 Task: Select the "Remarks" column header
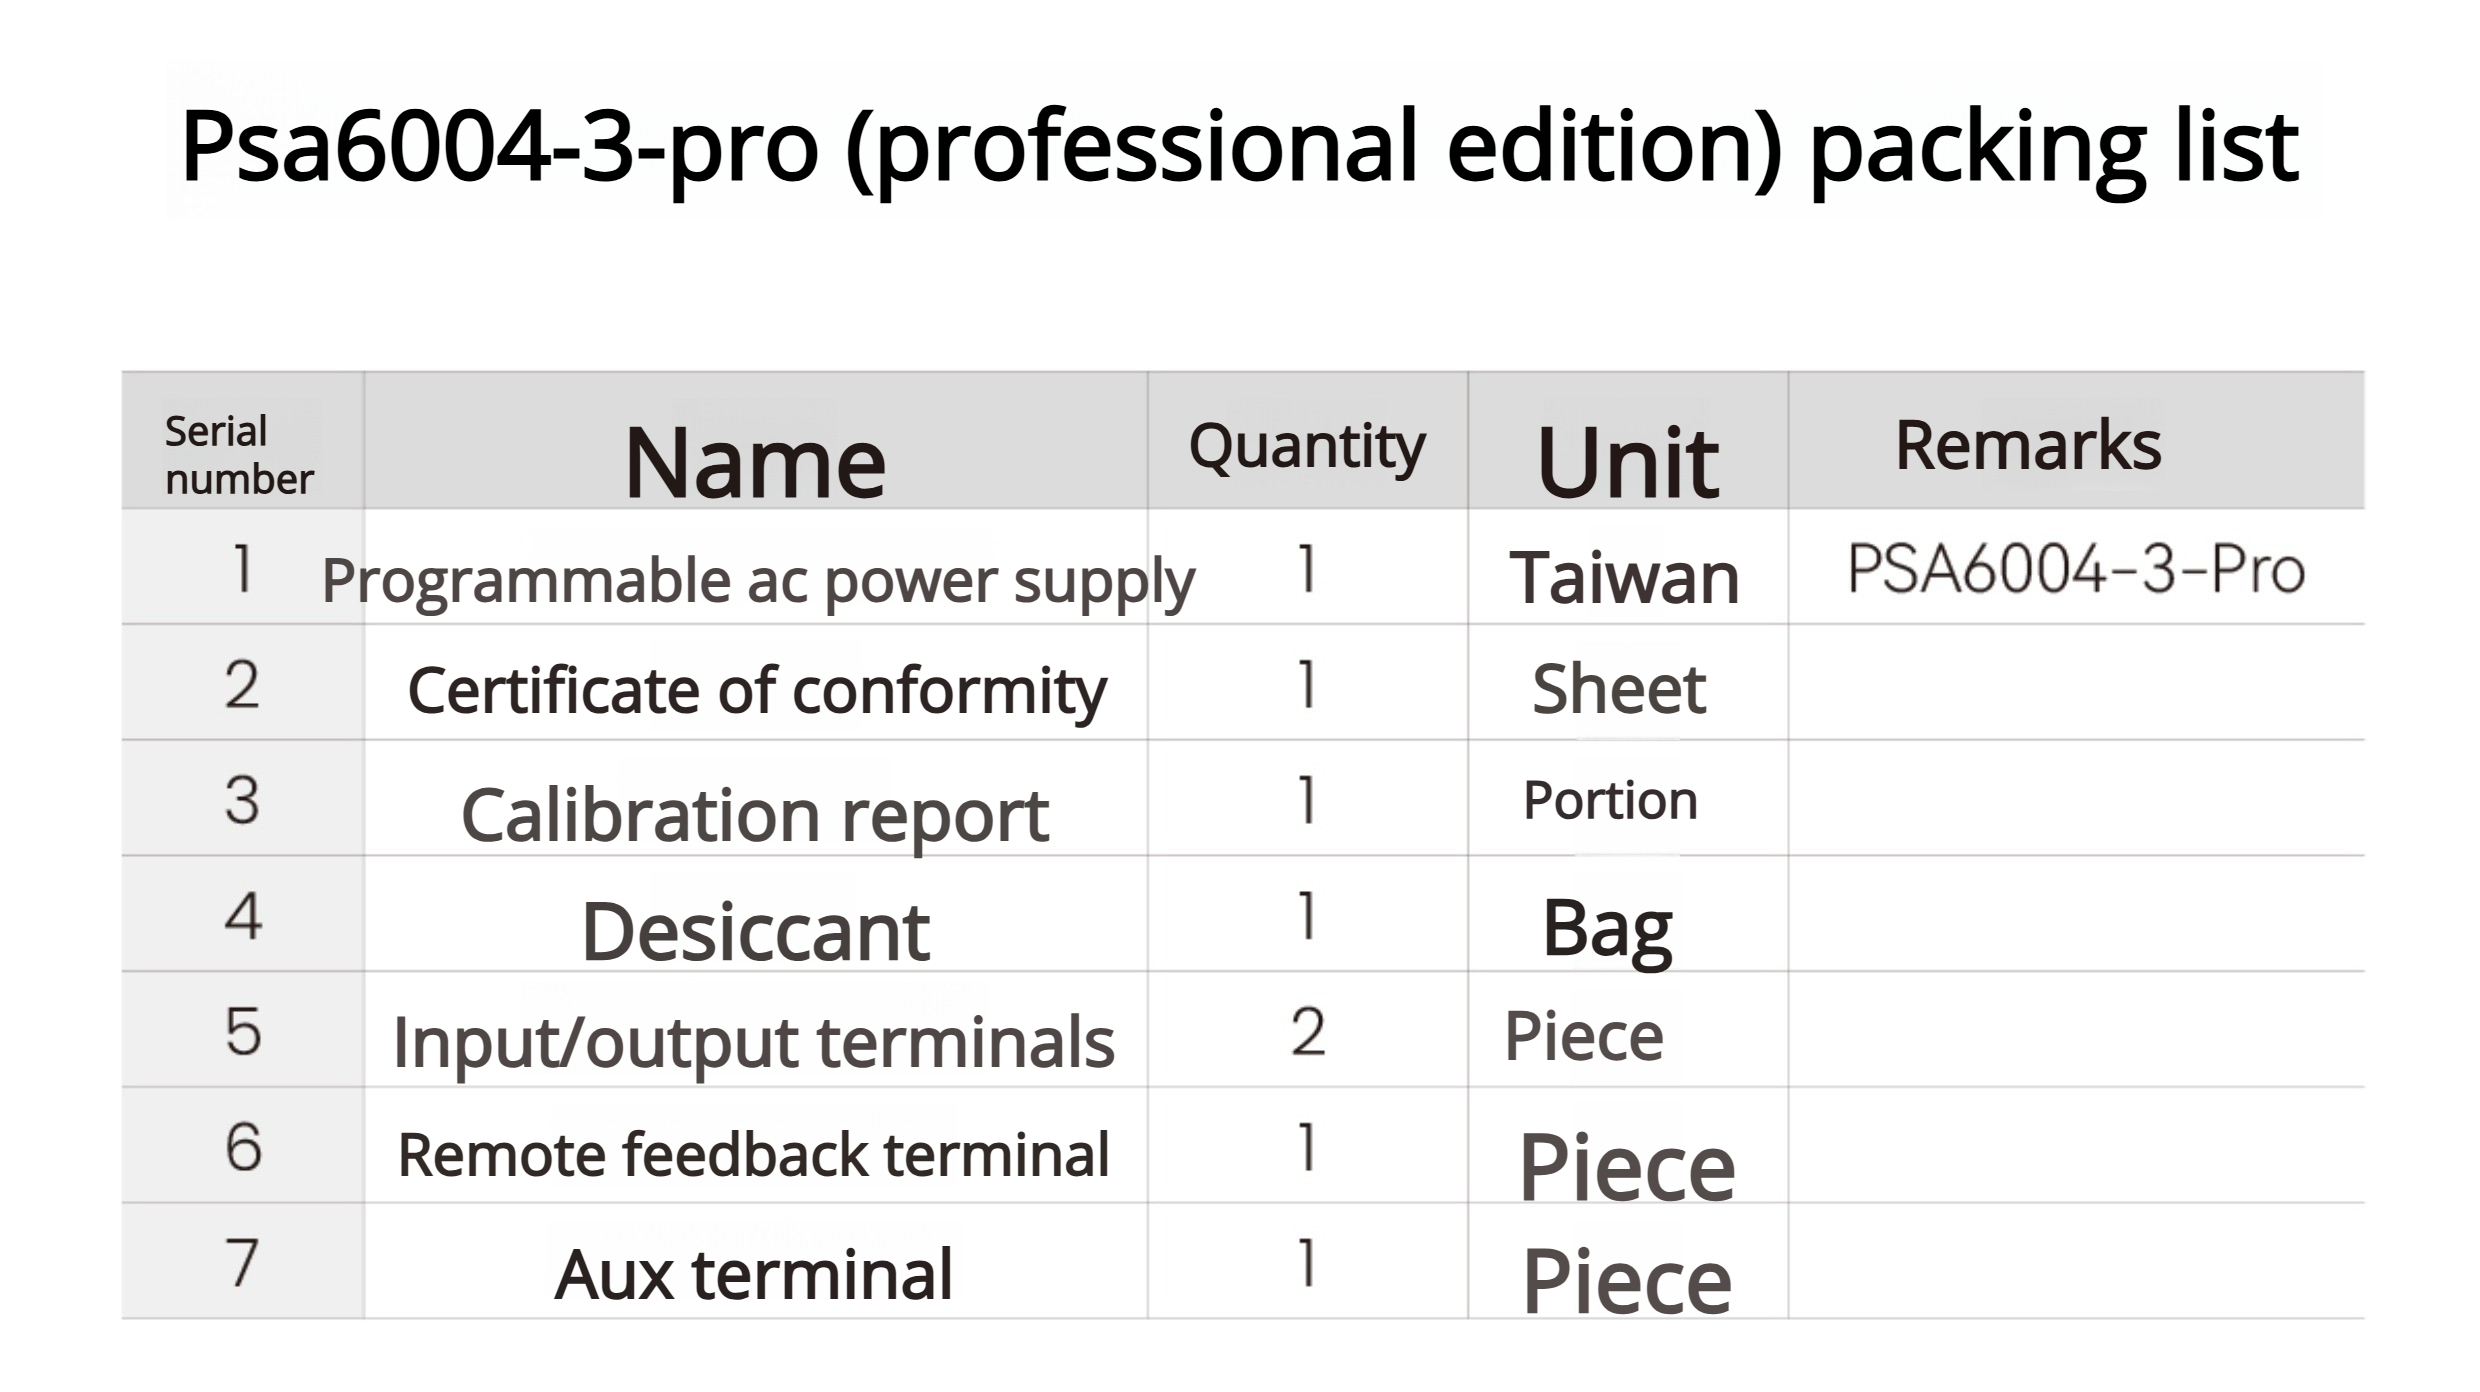[2028, 445]
